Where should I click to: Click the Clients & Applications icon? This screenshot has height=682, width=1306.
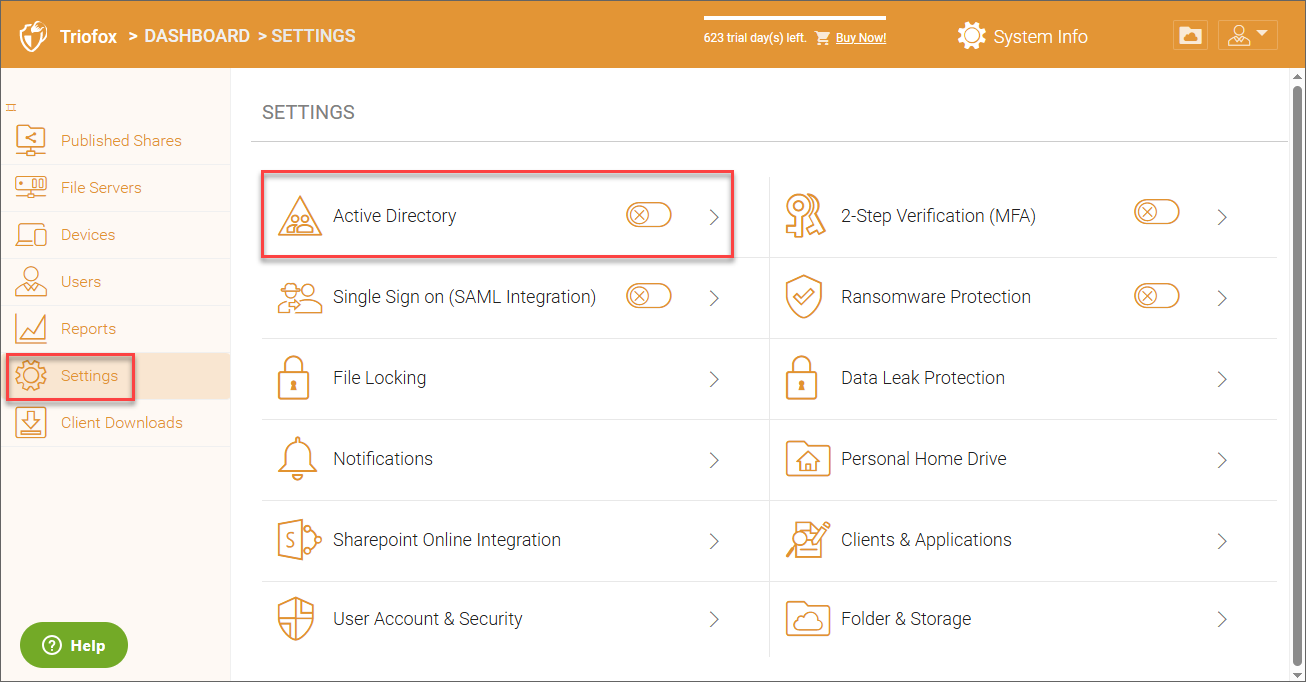click(x=808, y=540)
